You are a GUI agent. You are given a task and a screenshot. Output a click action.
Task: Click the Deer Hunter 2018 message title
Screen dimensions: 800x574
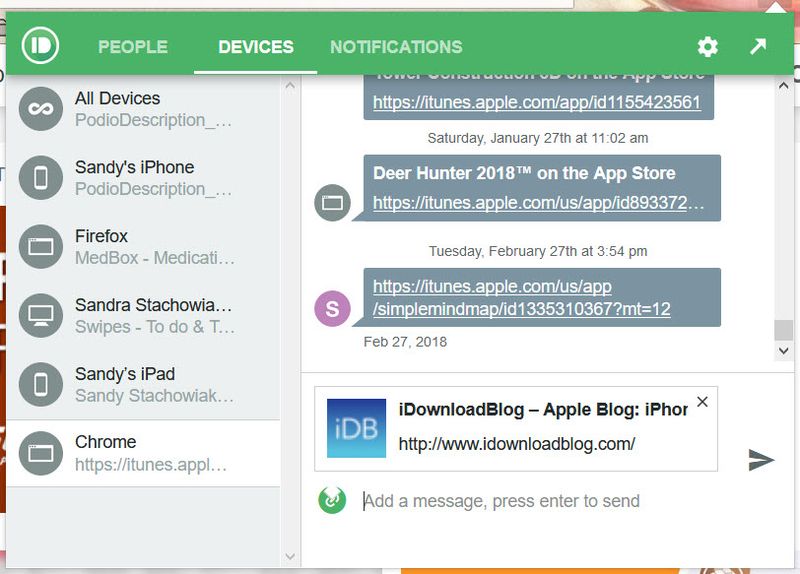[x=524, y=173]
